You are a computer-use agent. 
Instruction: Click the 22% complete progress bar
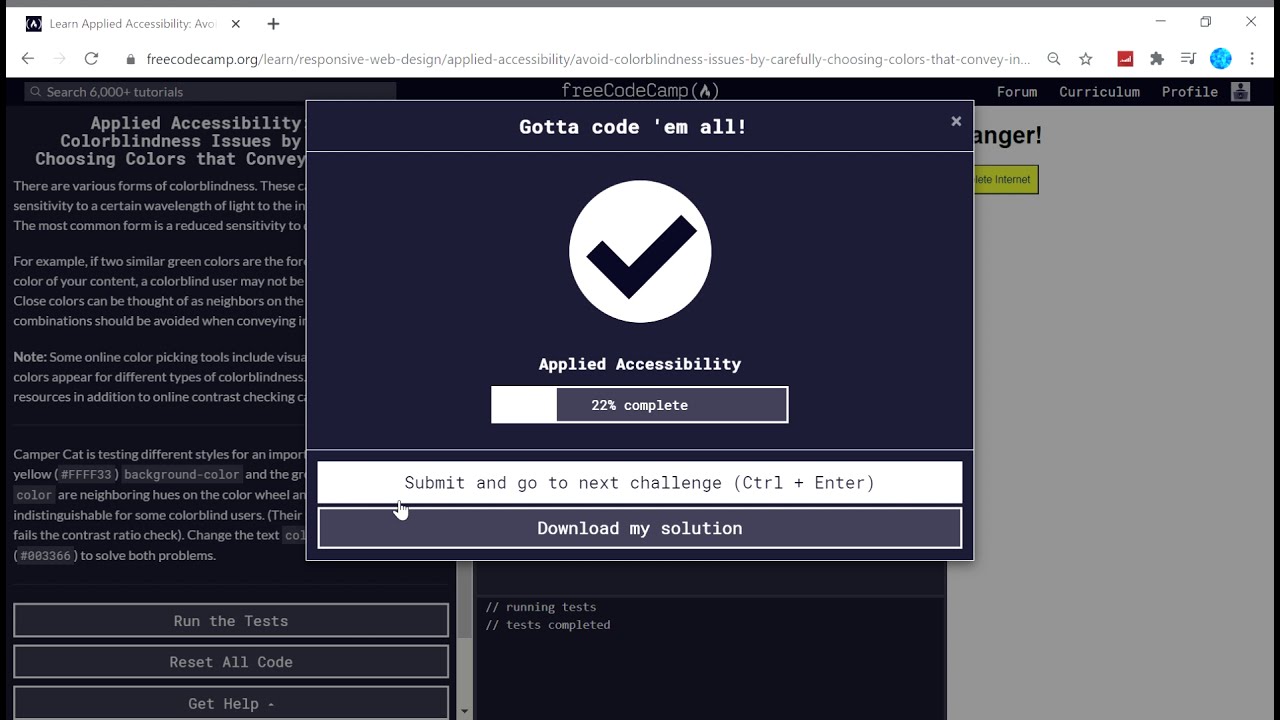point(640,405)
